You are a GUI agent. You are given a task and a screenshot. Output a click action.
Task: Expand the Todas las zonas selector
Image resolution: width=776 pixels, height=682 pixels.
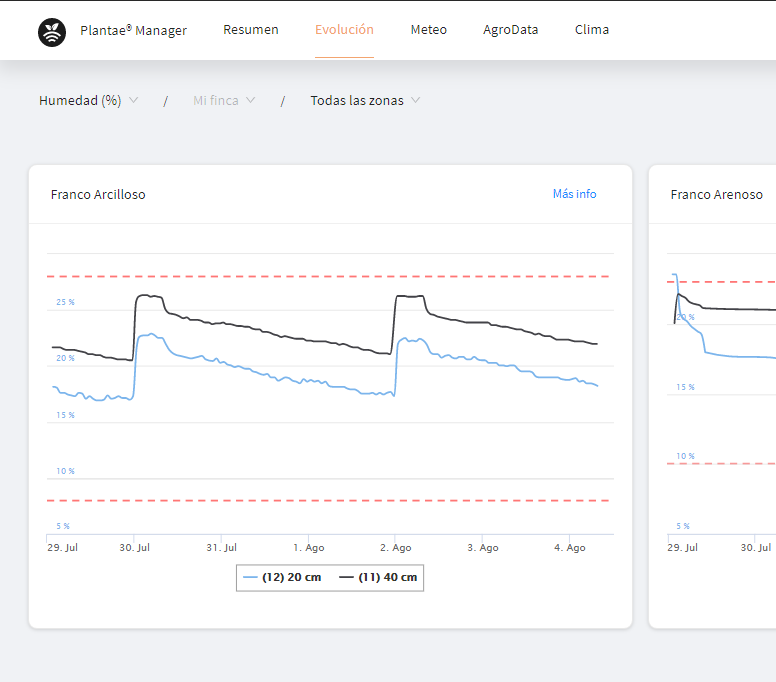point(365,101)
